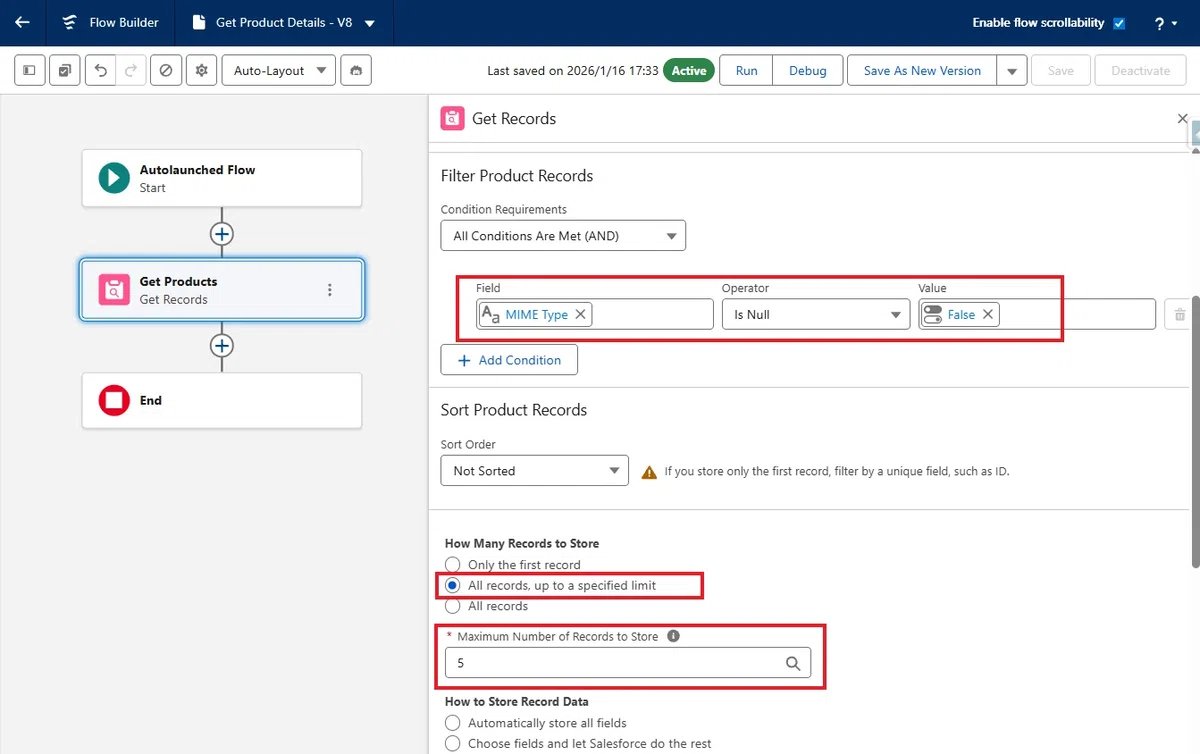Open the Sort Order dropdown
Image resolution: width=1200 pixels, height=754 pixels.
coord(535,471)
